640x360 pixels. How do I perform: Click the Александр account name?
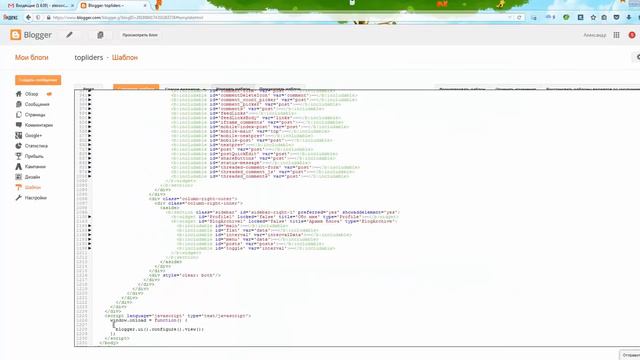[595, 35]
